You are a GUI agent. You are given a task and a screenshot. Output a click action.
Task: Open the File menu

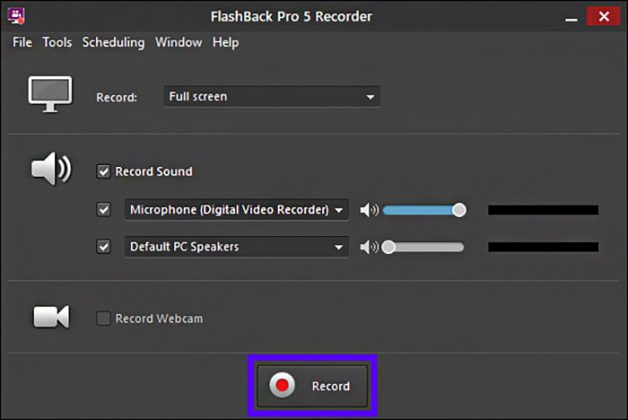(x=22, y=42)
